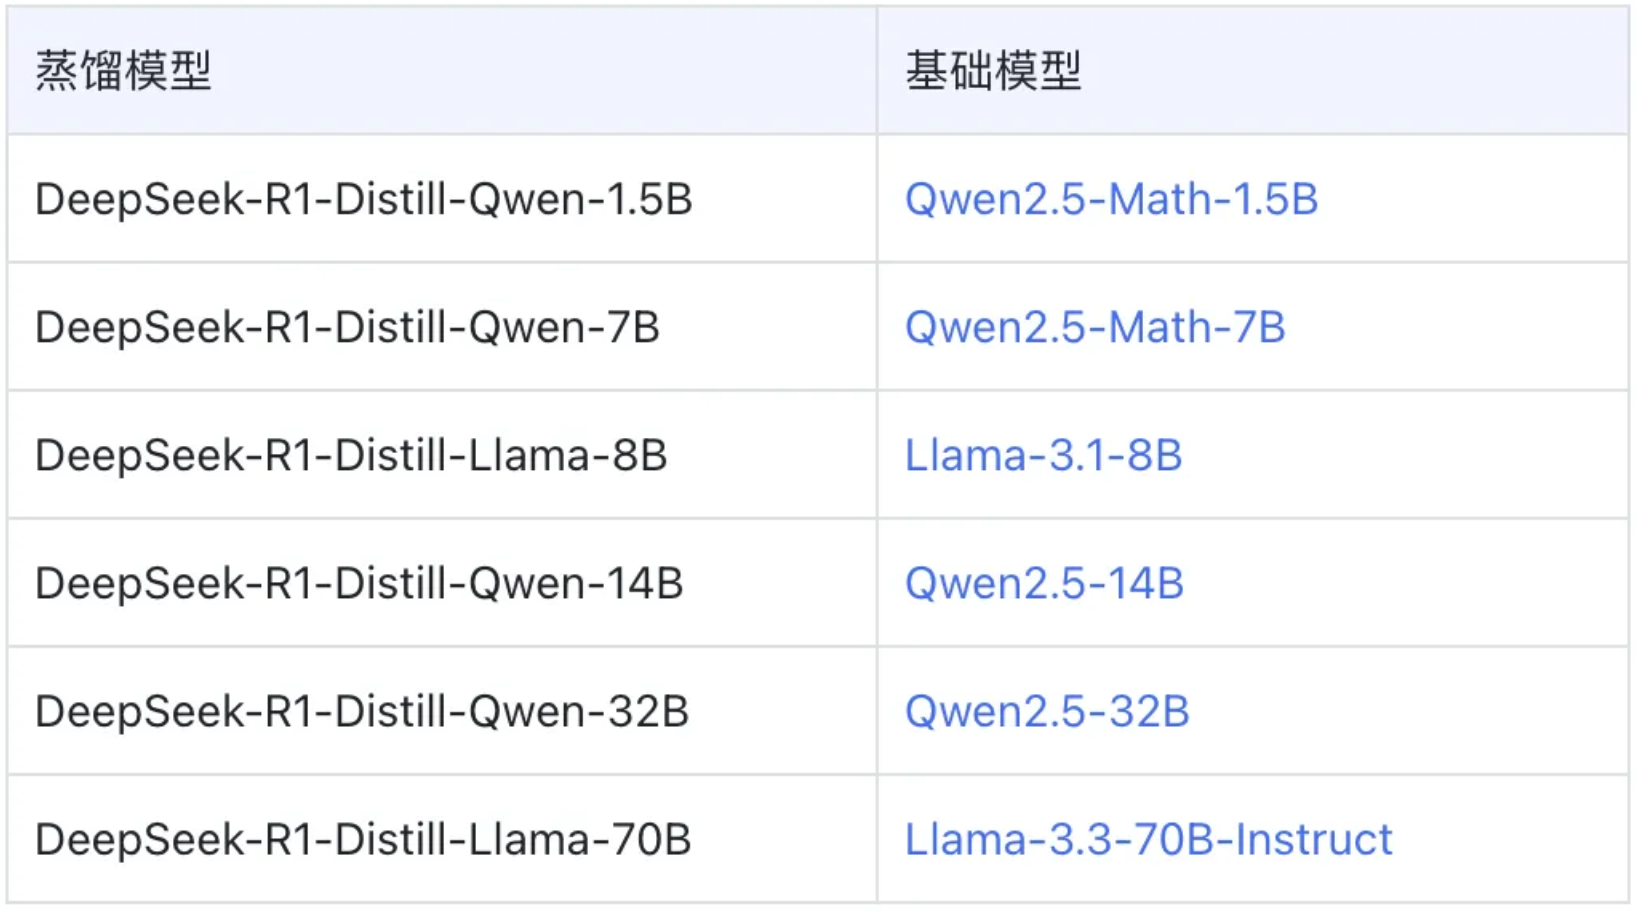Click the DeepSeek-R1-Distill-Qwen-14B text
1636x912 pixels.
click(358, 583)
